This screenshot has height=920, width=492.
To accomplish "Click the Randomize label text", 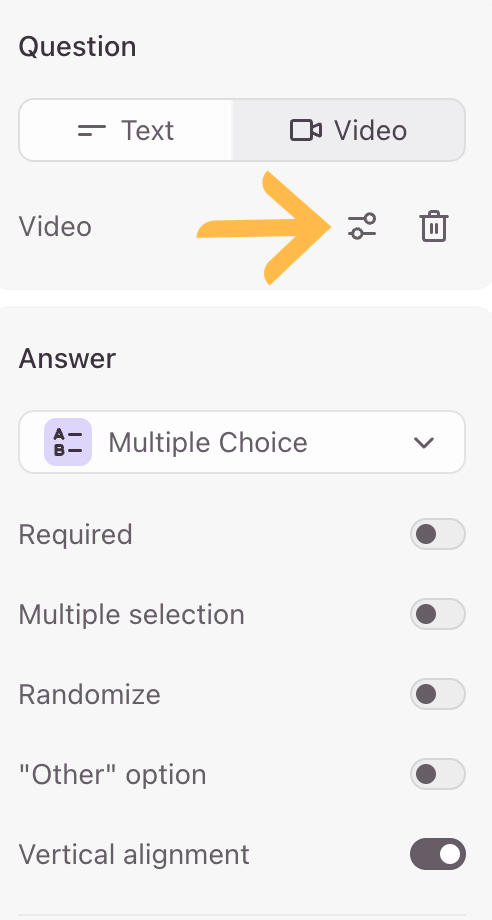I will point(90,695).
